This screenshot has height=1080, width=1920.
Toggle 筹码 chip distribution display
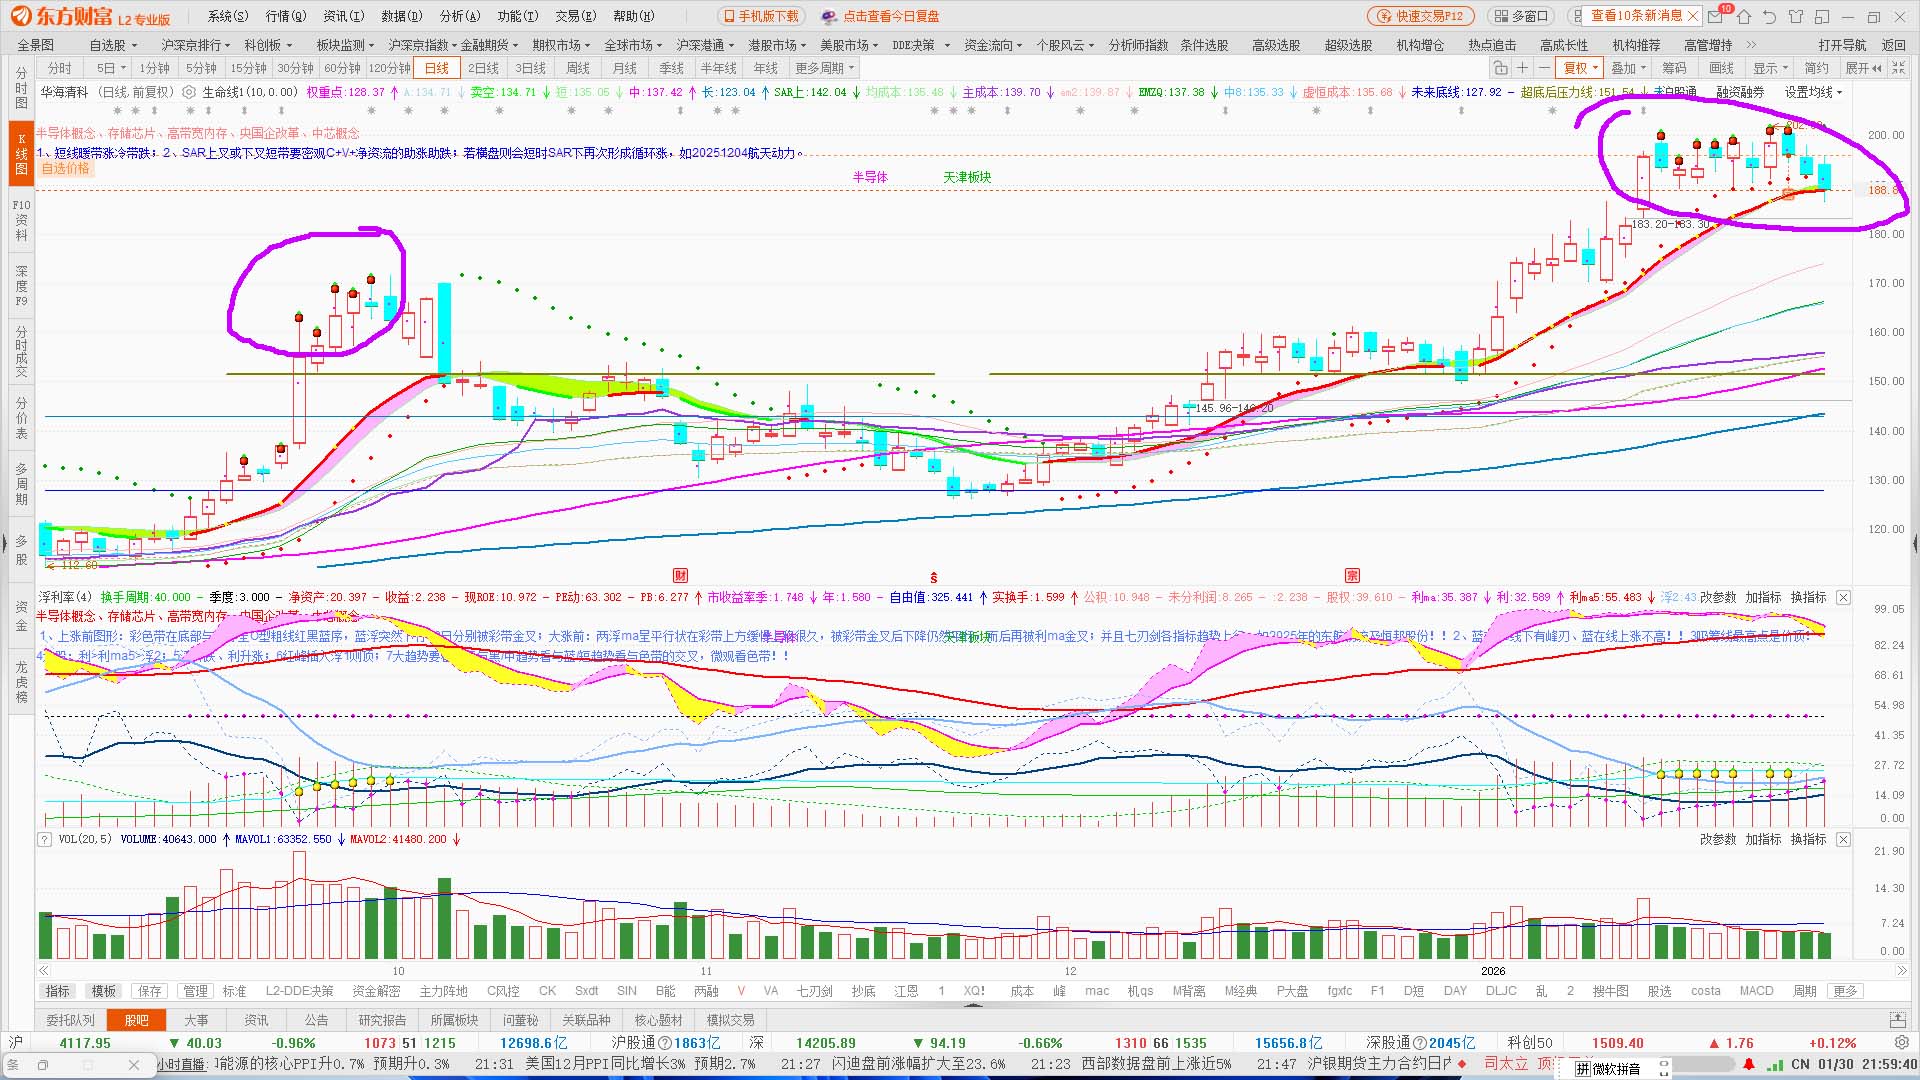(1674, 68)
